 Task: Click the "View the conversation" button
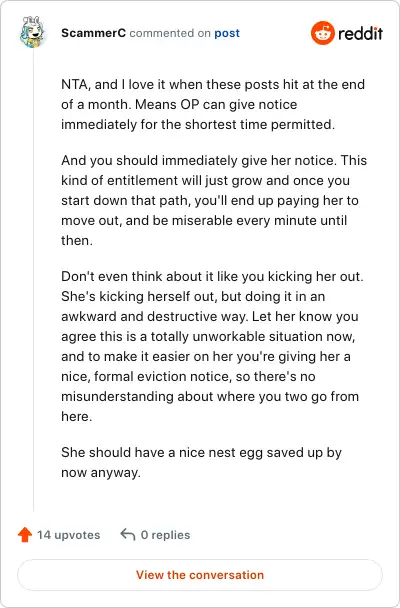coord(200,575)
